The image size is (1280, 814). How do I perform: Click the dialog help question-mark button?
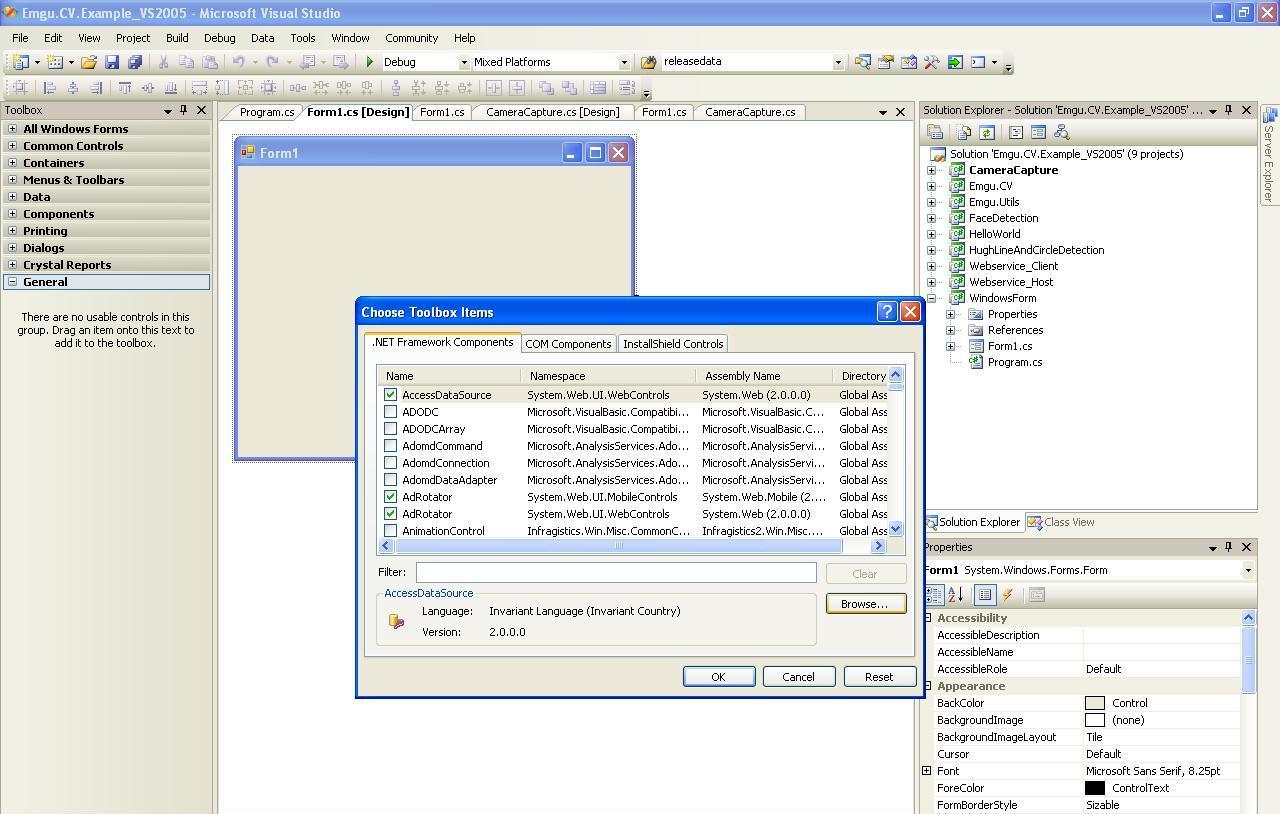[x=886, y=312]
